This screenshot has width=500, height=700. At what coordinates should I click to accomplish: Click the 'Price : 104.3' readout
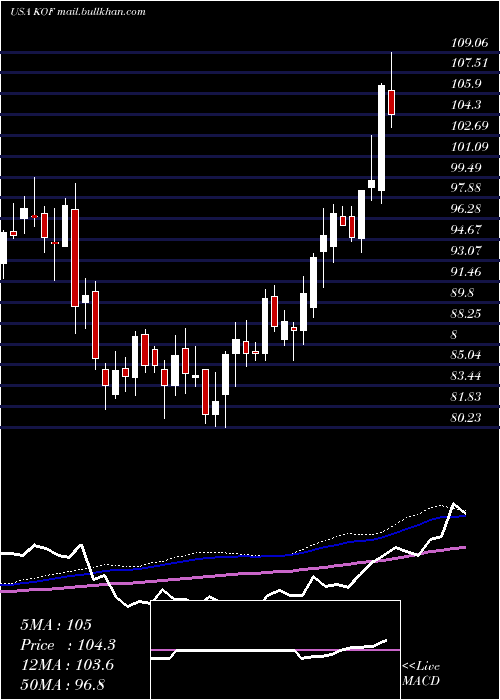click(68, 645)
